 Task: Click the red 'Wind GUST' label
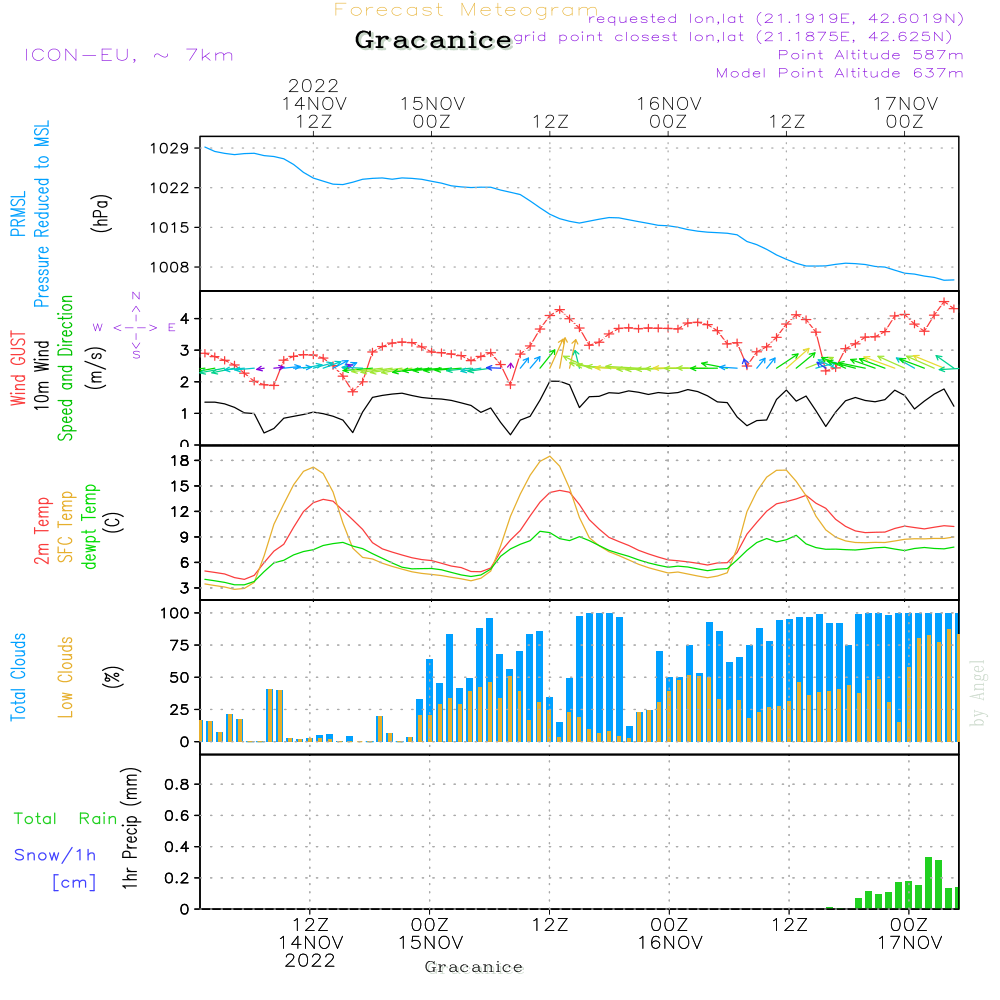pyautogui.click(x=18, y=368)
